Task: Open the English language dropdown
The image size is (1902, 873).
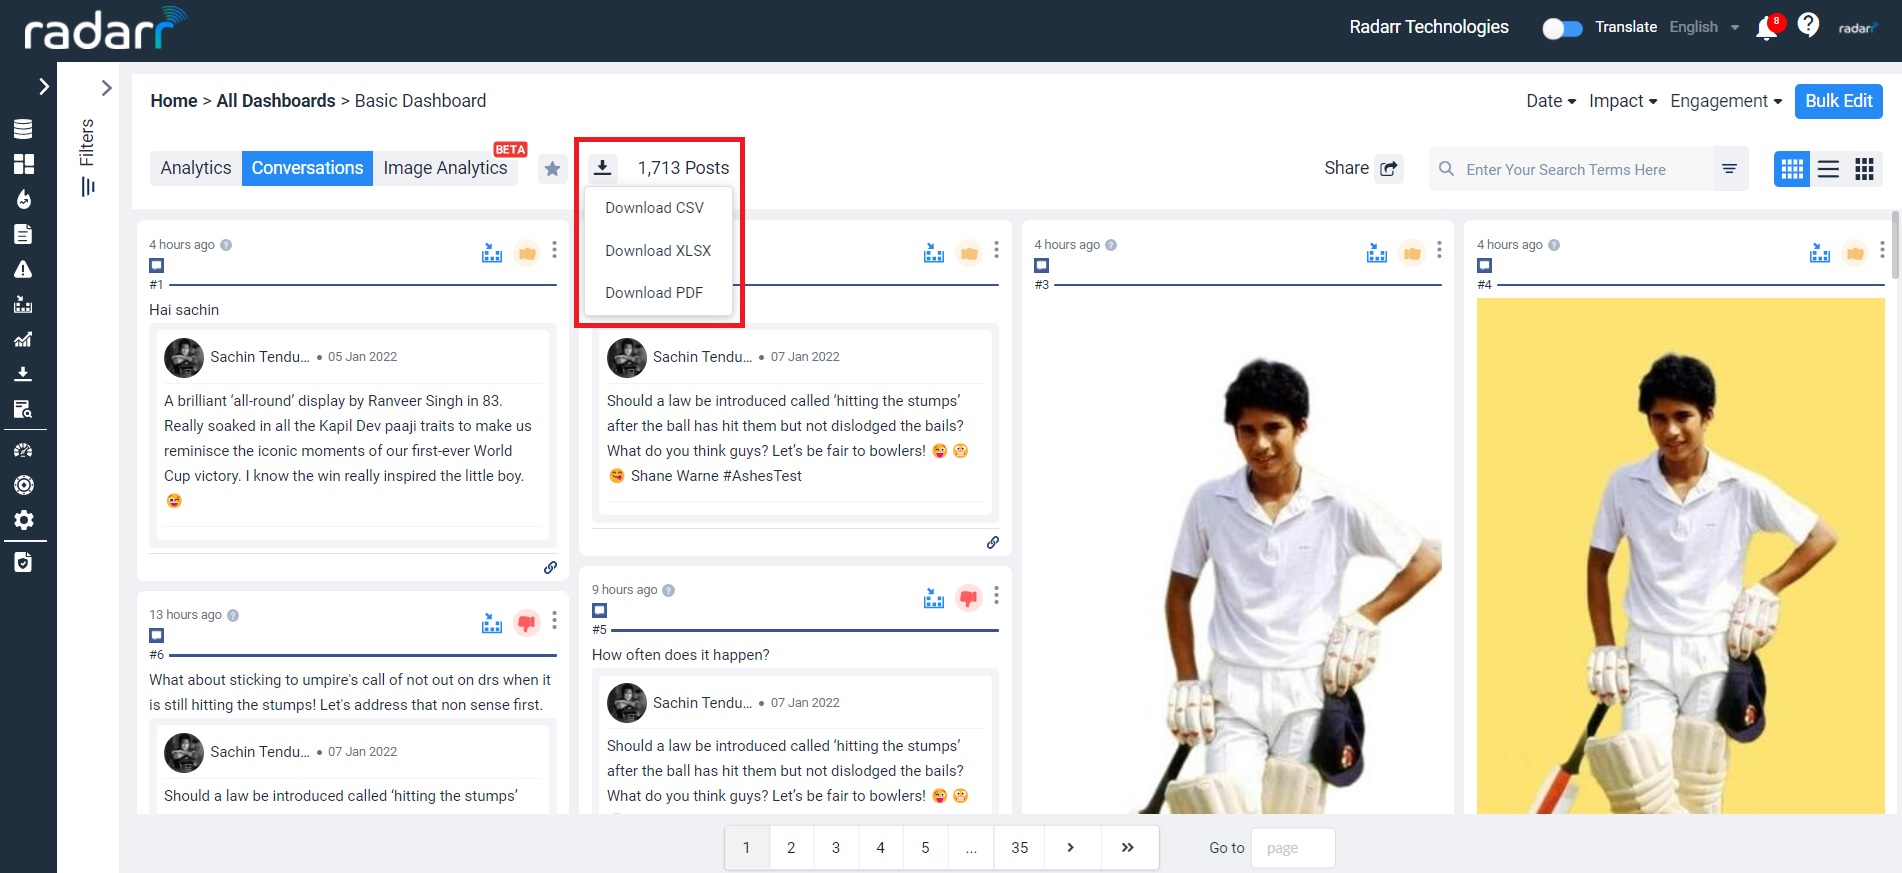Action: point(1704,27)
